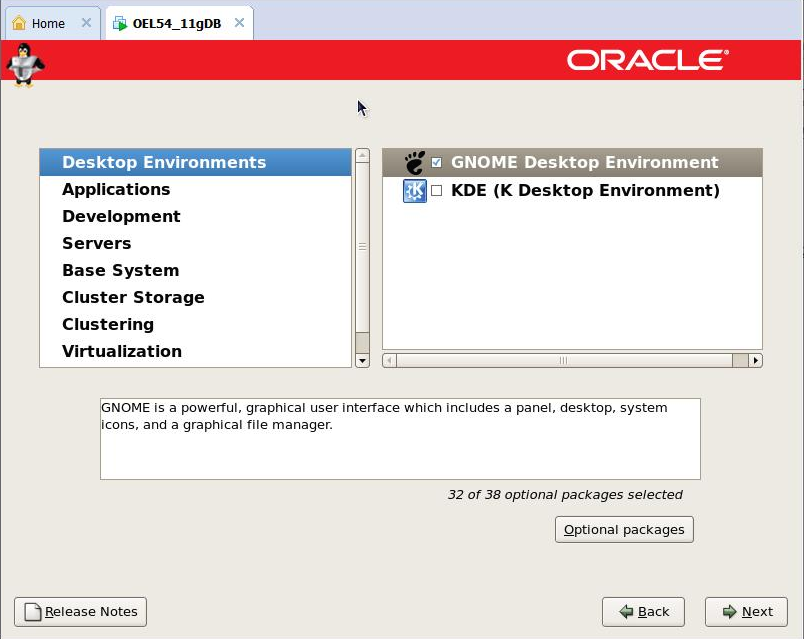Select the Servers category

coord(195,243)
